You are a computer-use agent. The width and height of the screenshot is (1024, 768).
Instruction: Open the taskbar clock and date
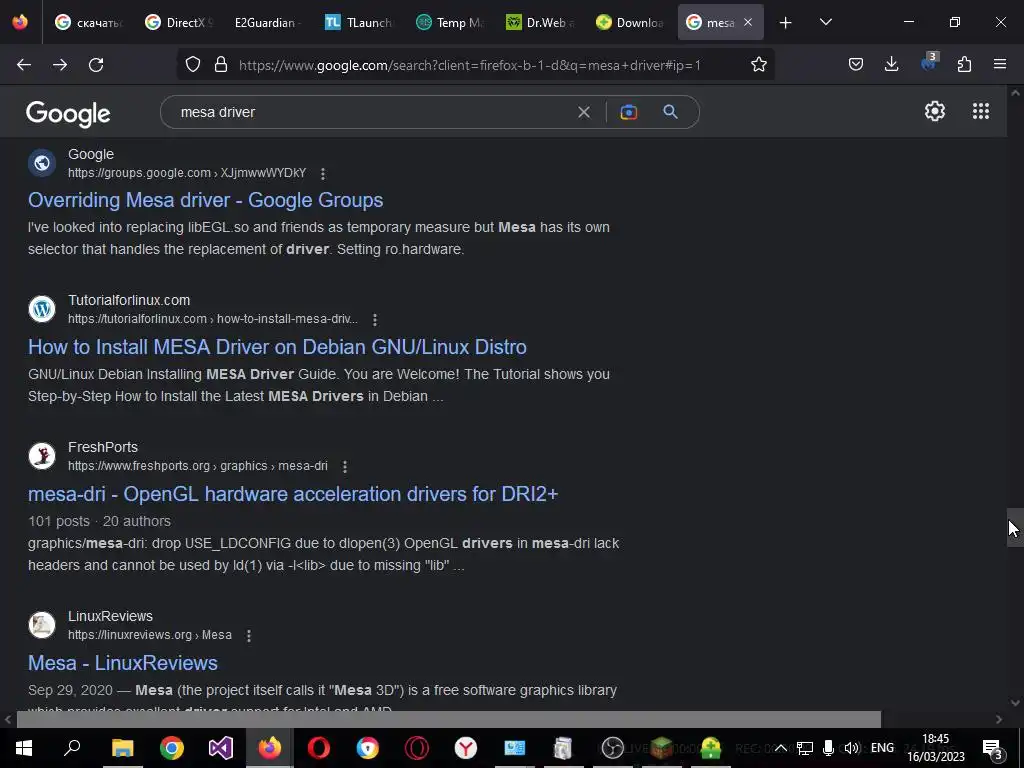[936, 748]
